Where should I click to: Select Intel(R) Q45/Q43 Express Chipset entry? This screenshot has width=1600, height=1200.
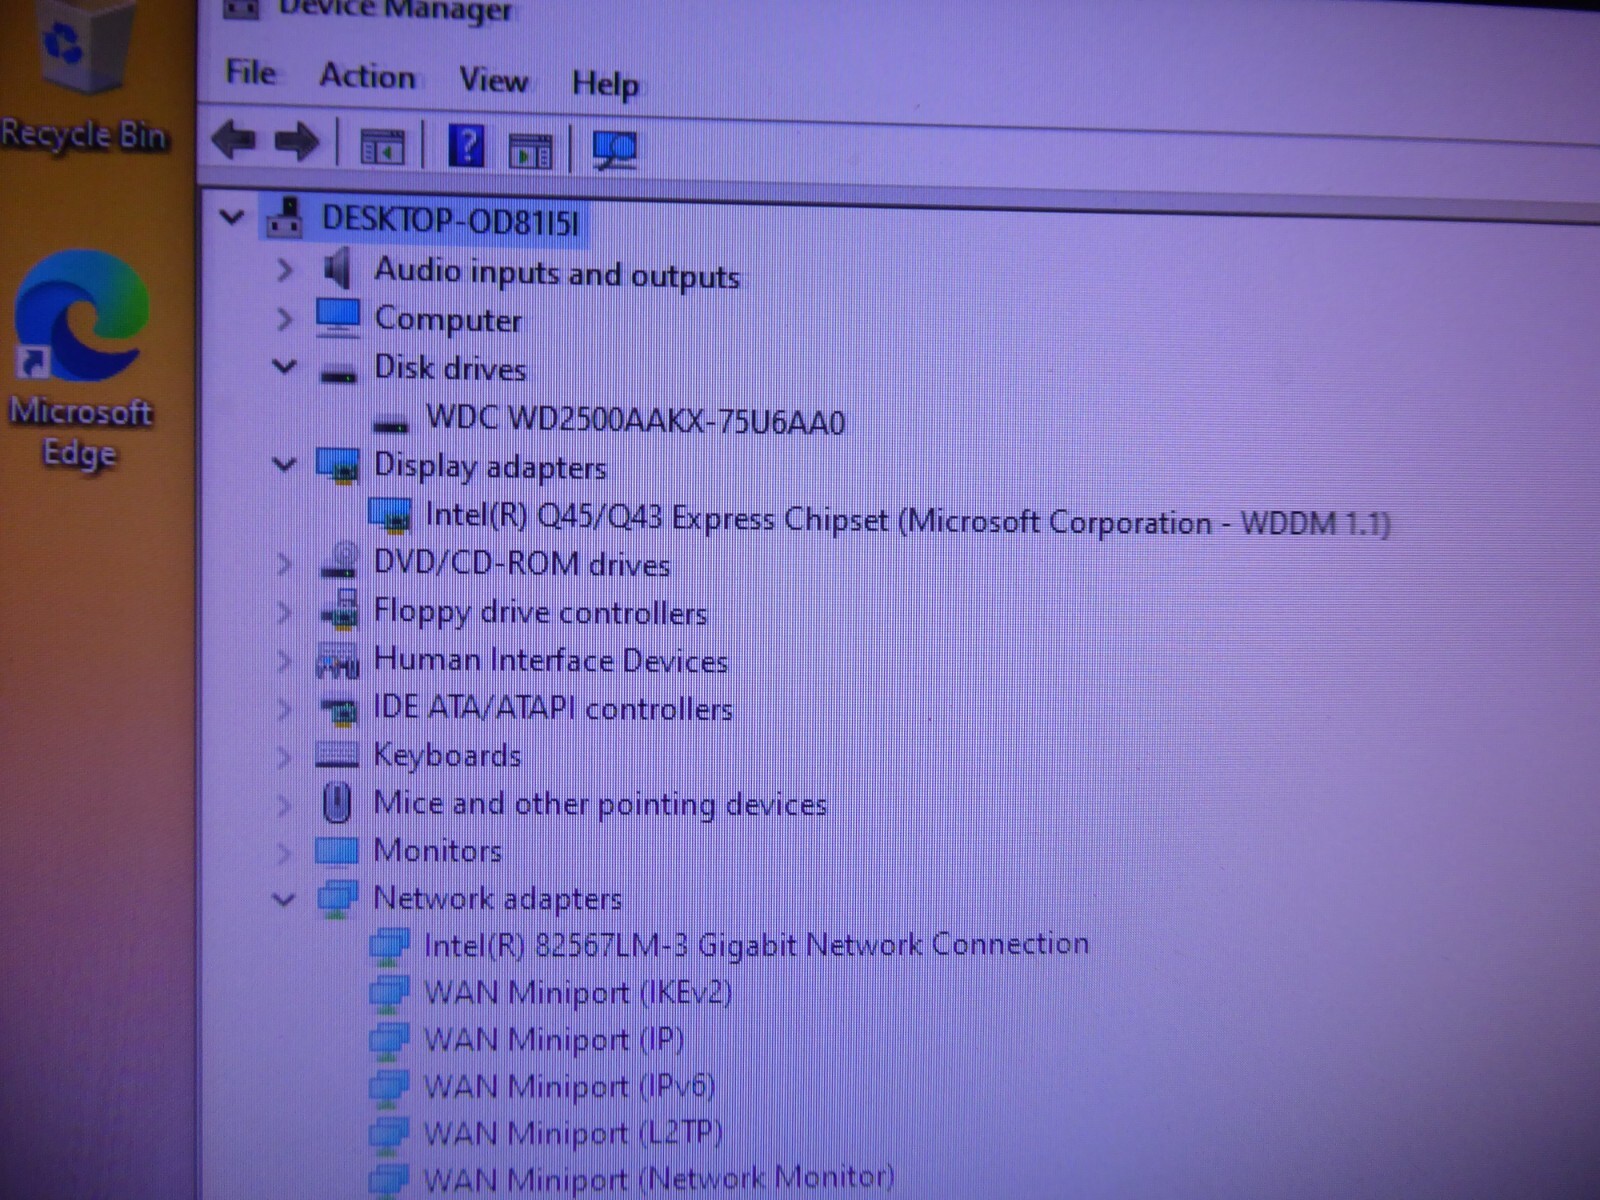[908, 520]
